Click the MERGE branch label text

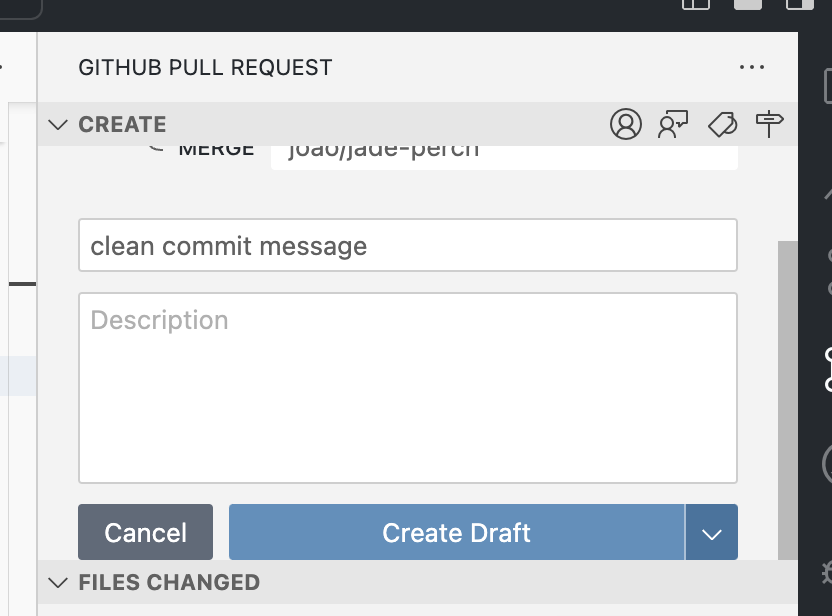[x=215, y=148]
